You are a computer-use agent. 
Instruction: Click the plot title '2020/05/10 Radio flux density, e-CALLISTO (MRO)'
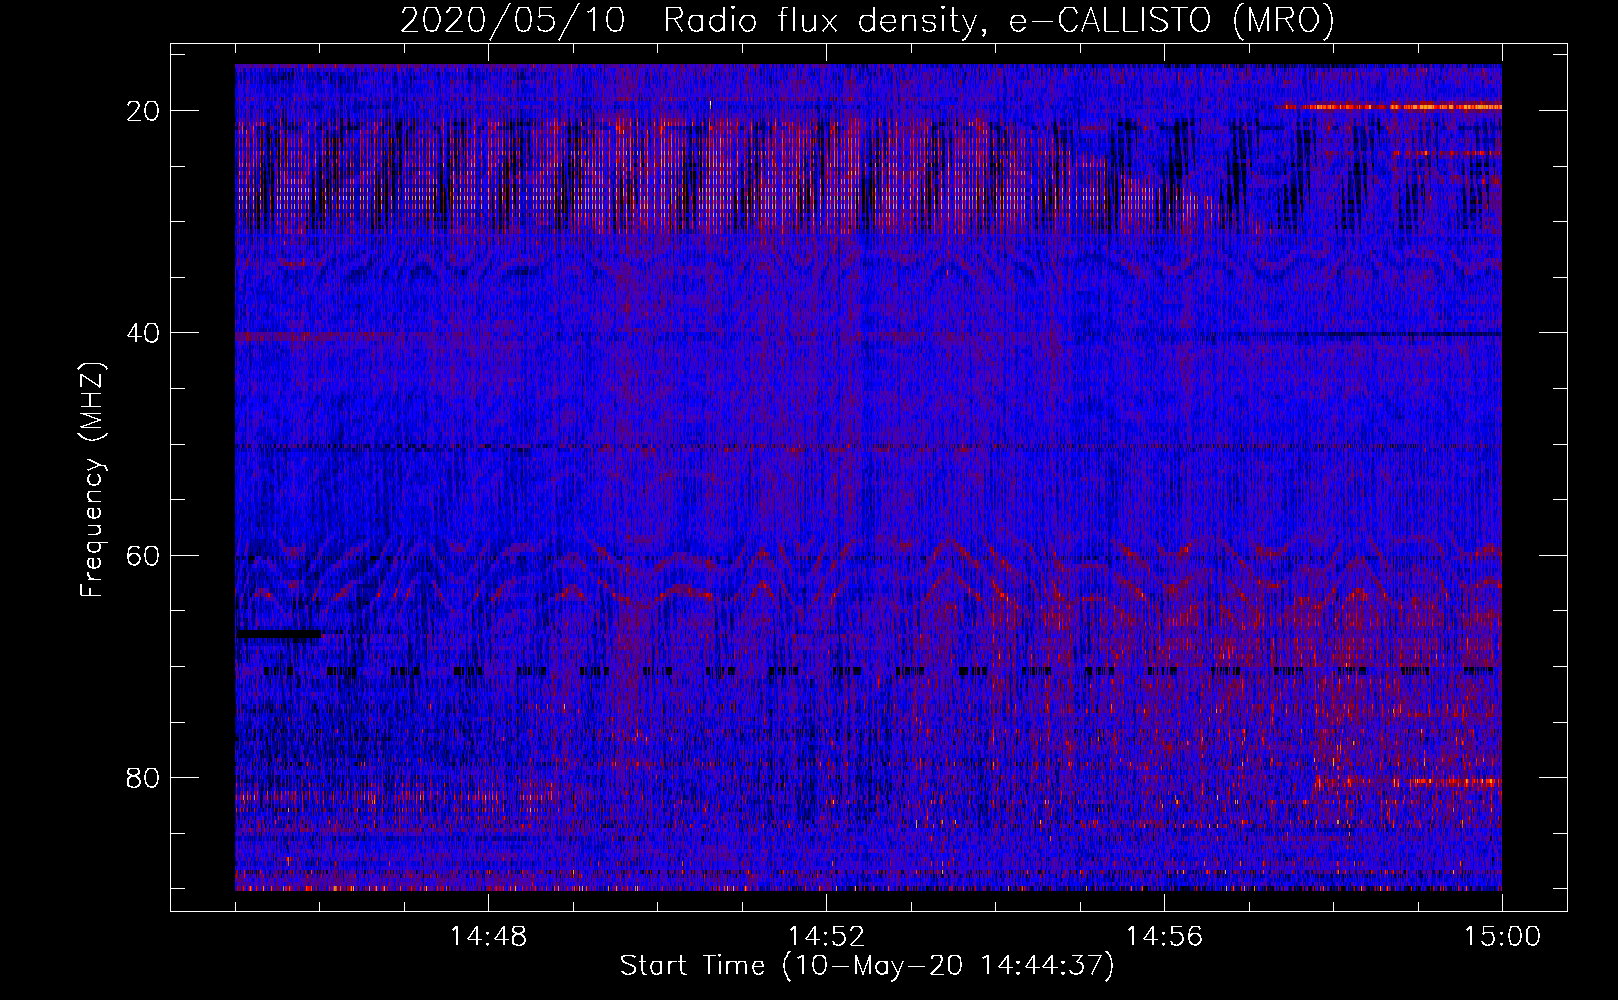(867, 19)
